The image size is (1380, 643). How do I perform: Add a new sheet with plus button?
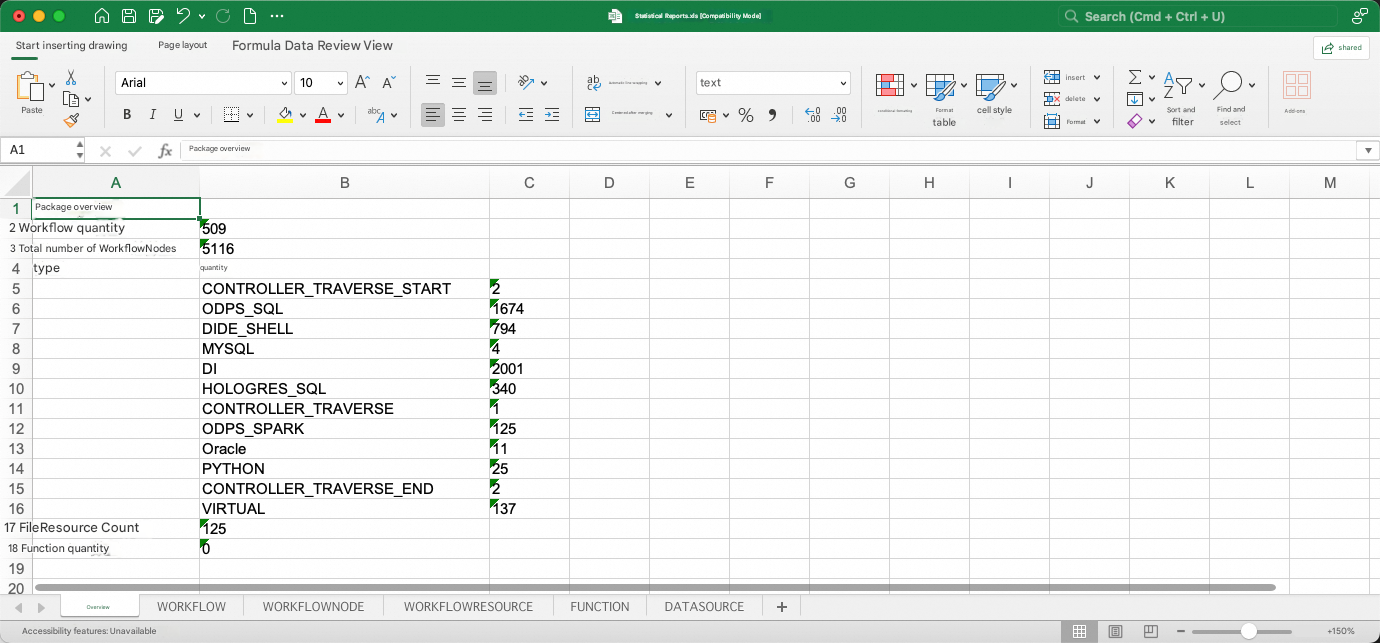[782, 607]
